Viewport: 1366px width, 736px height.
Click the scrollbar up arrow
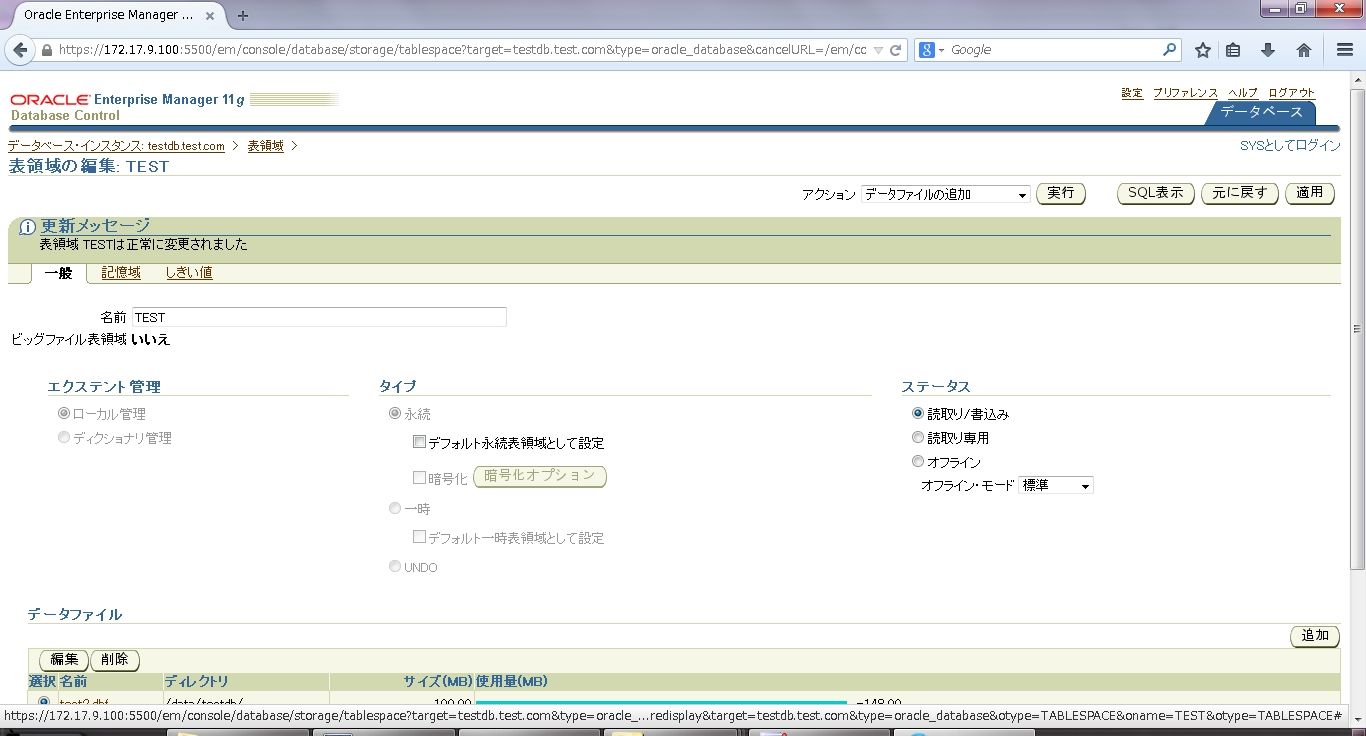[x=1357, y=79]
